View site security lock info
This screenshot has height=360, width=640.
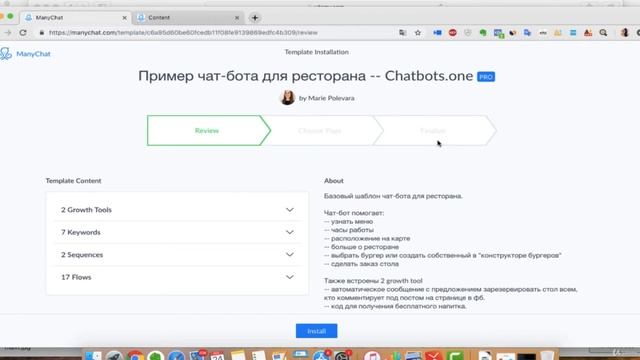42,33
